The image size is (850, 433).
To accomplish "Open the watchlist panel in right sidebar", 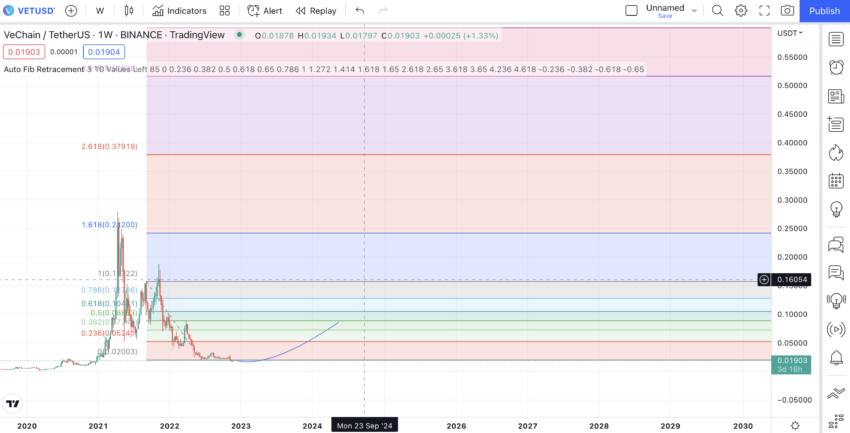I will click(836, 39).
